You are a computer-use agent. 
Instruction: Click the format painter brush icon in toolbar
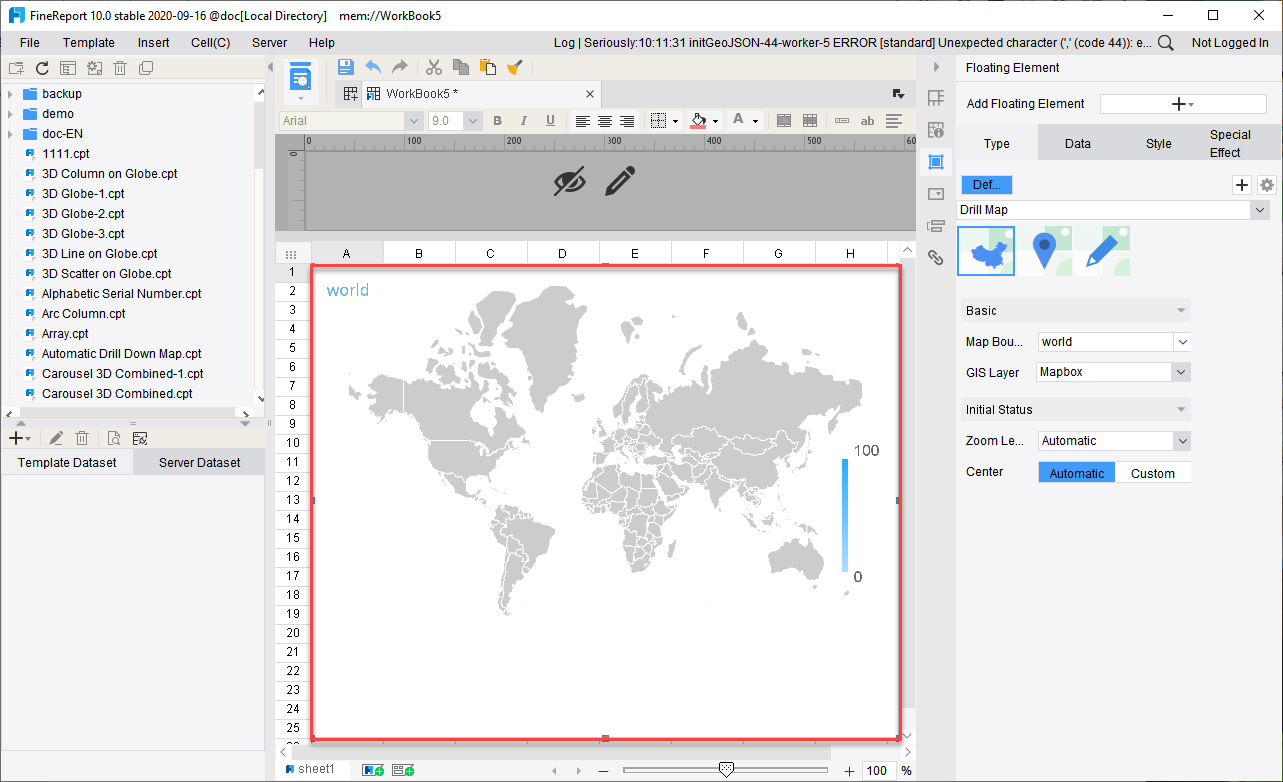(x=515, y=67)
